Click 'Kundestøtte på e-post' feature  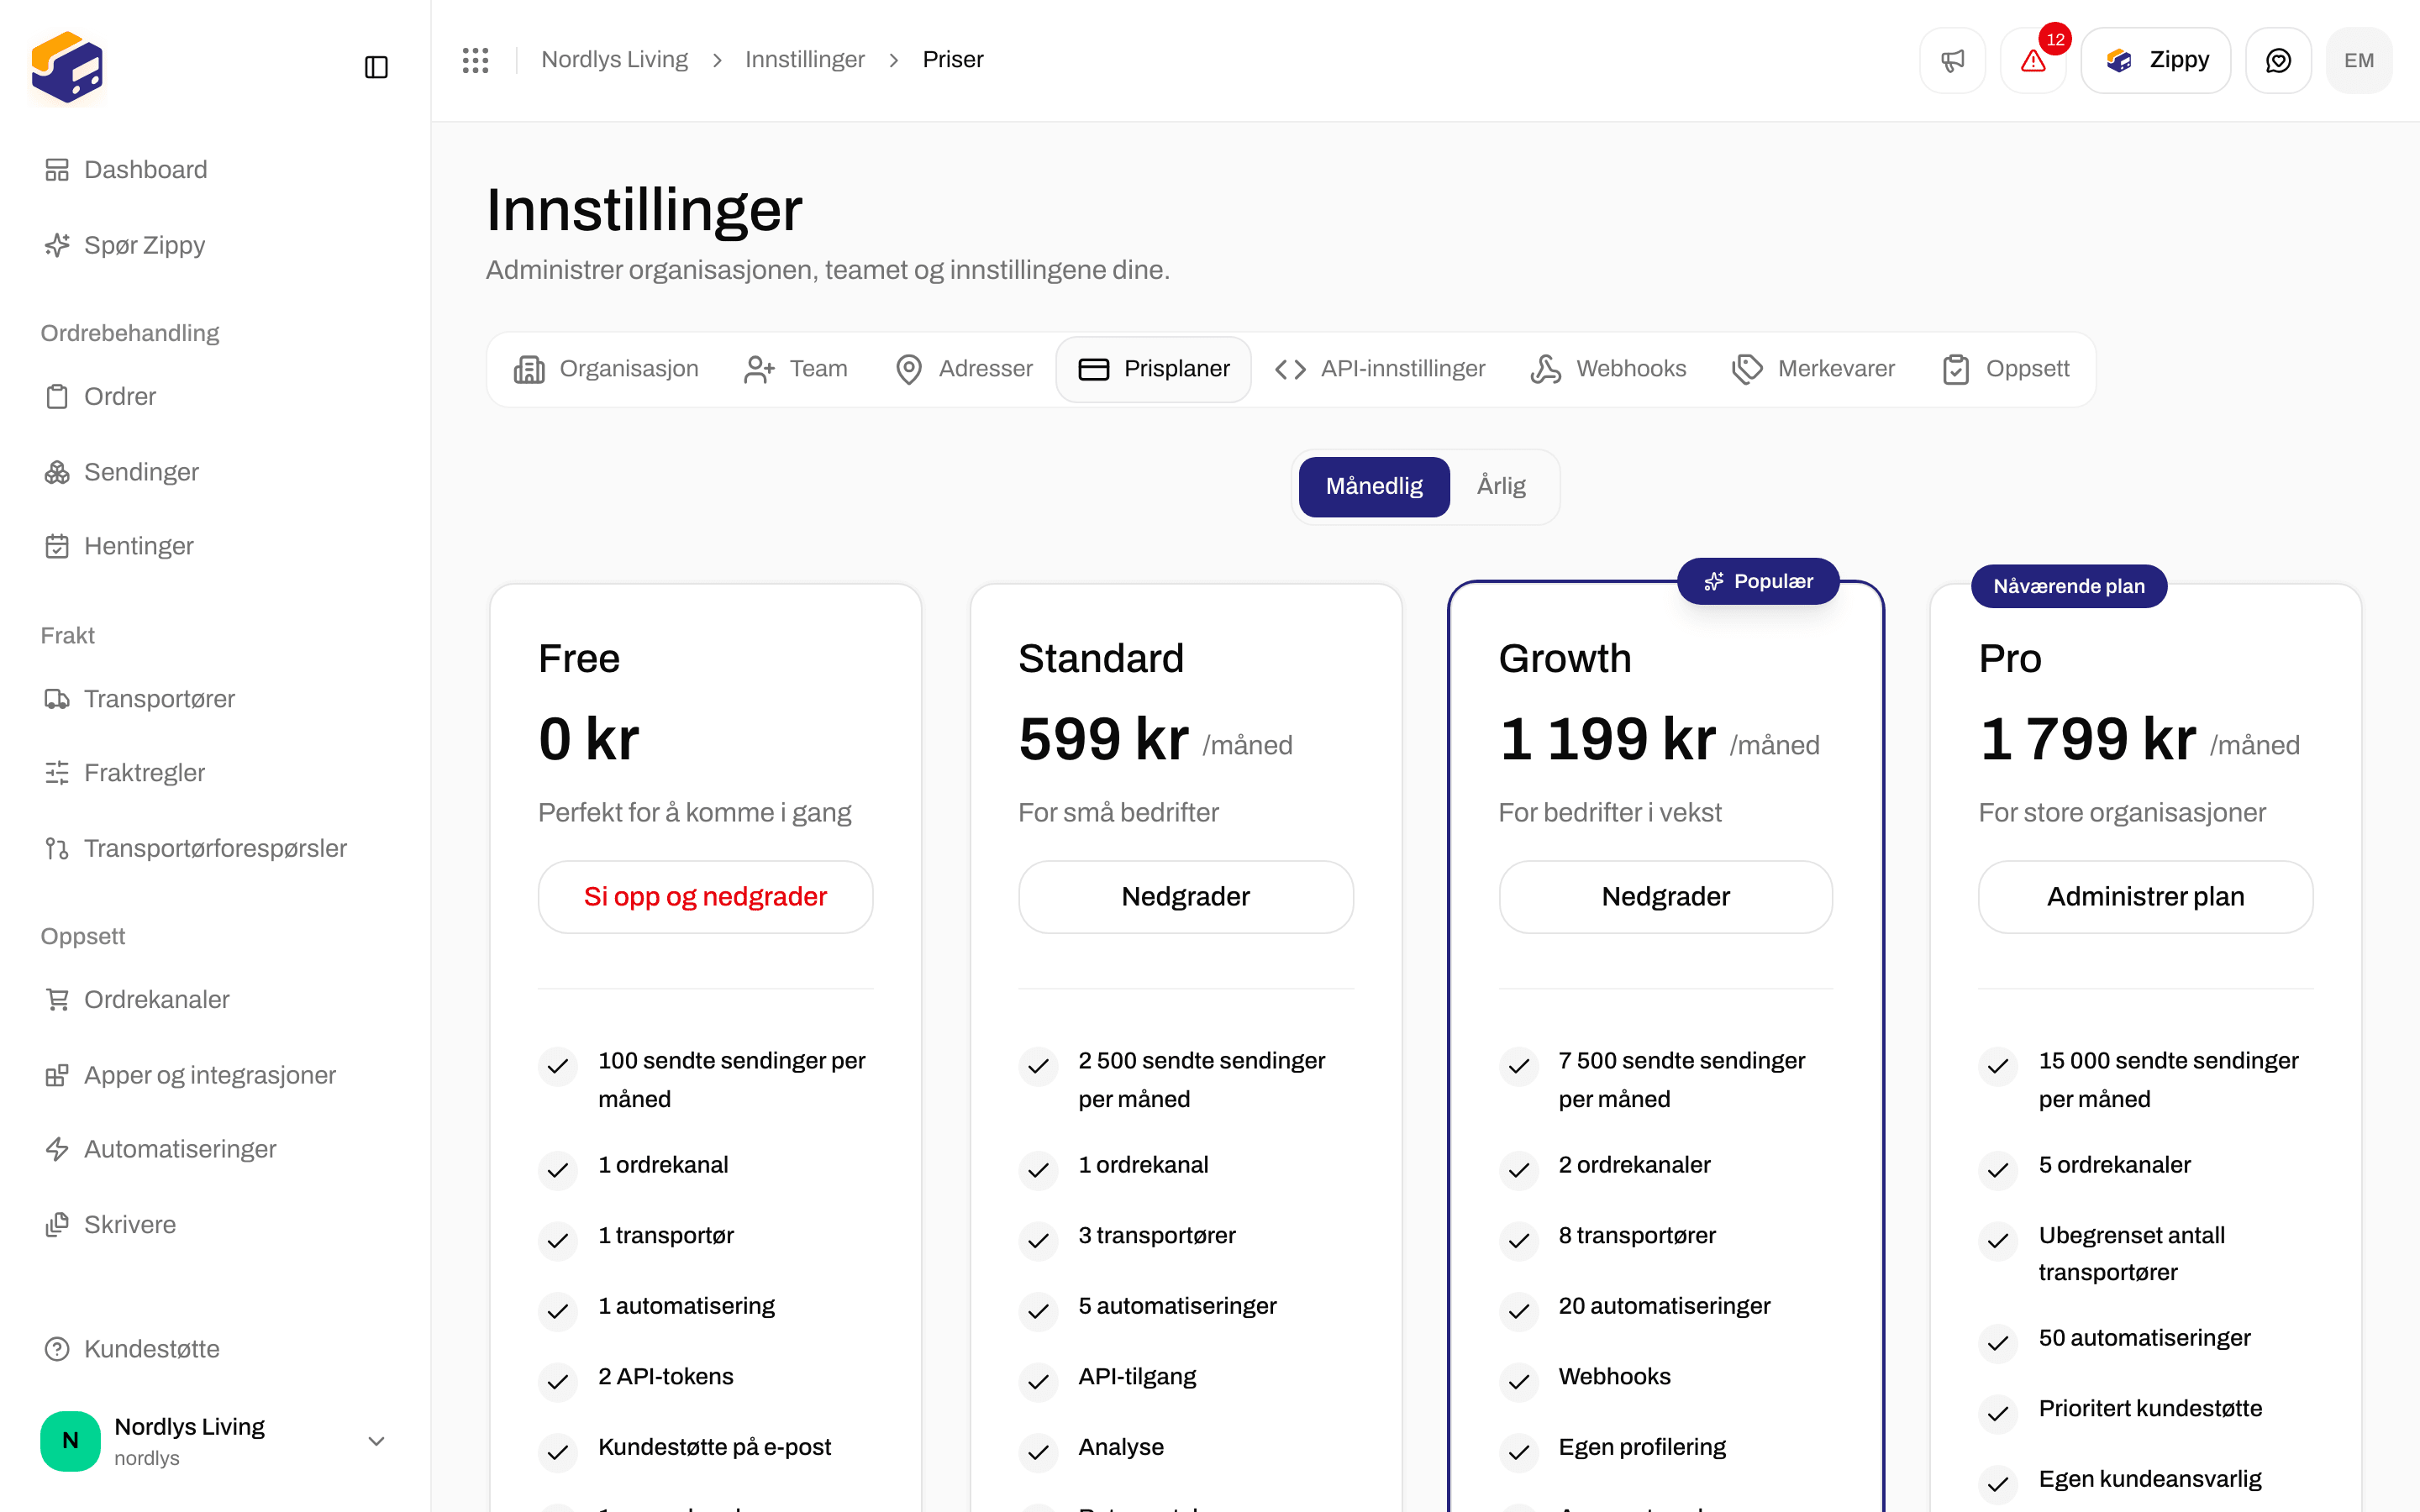coord(714,1447)
